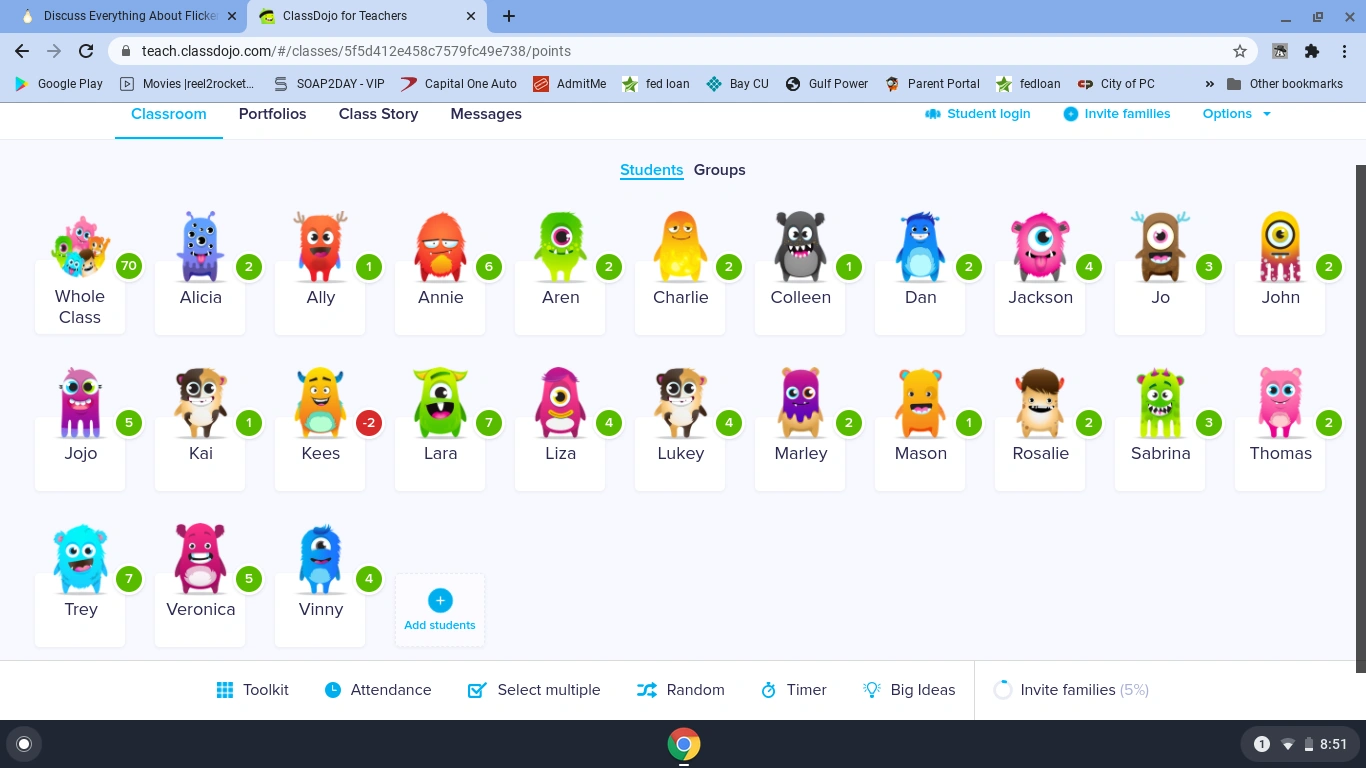
Task: Open the Messages tab
Action: coord(486,113)
